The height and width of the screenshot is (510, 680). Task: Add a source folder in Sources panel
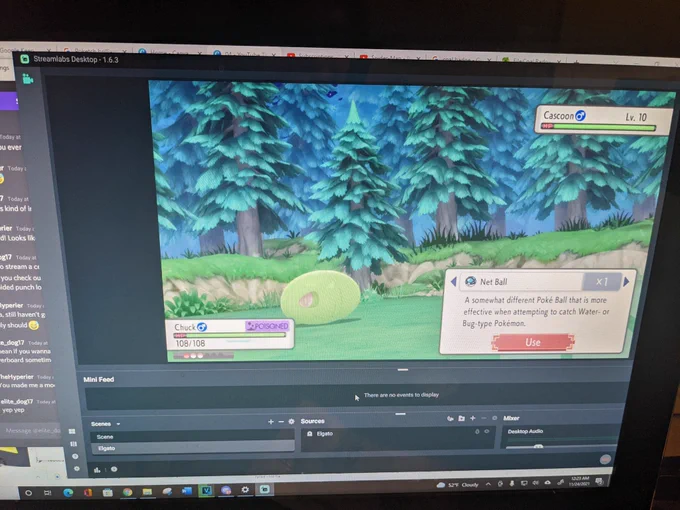[x=461, y=418]
